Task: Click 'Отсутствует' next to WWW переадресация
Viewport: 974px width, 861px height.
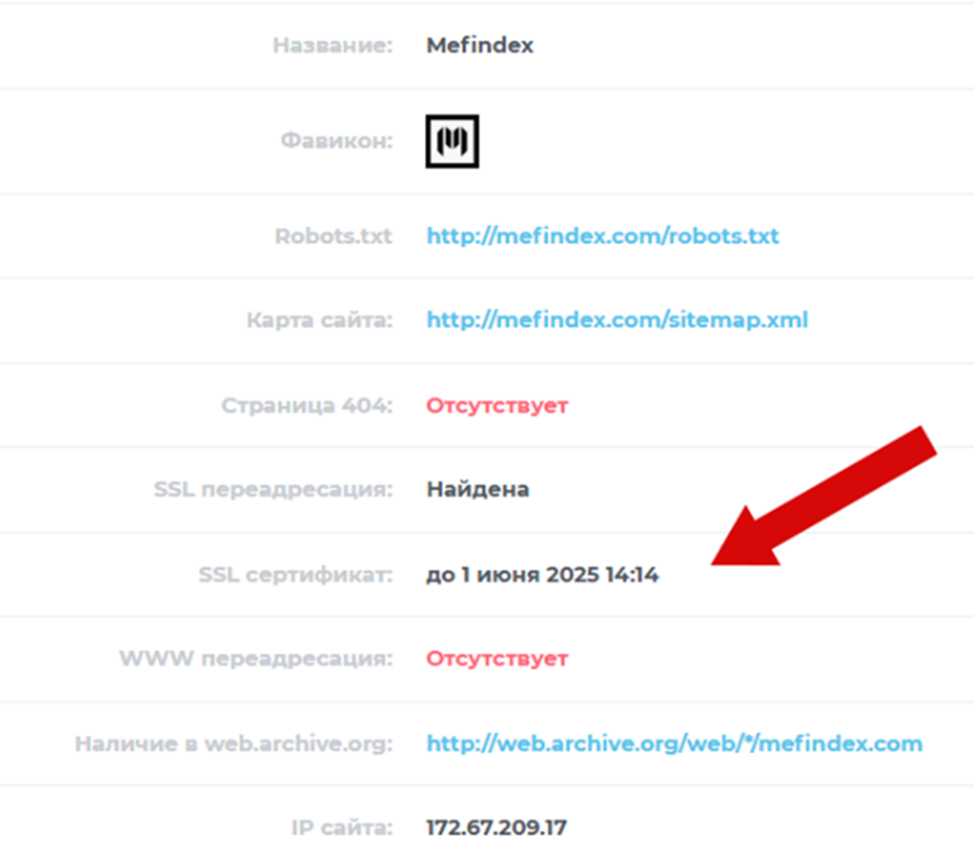Action: [497, 659]
